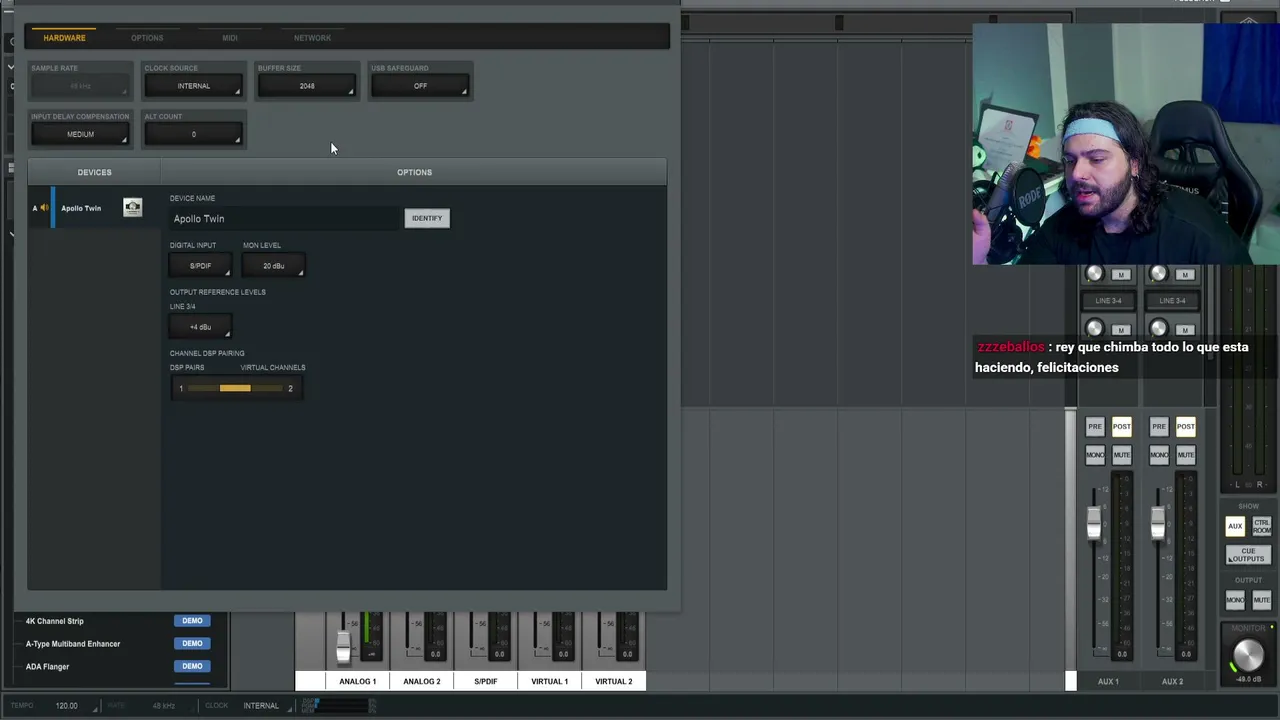Open the Network settings tab

click(x=312, y=38)
